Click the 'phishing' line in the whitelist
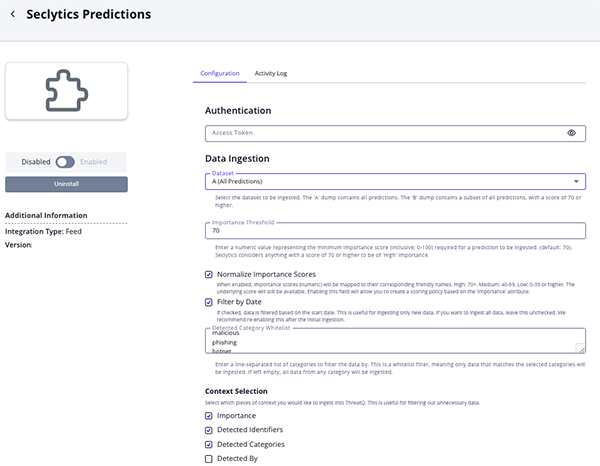Image resolution: width=600 pixels, height=466 pixels. (225, 342)
